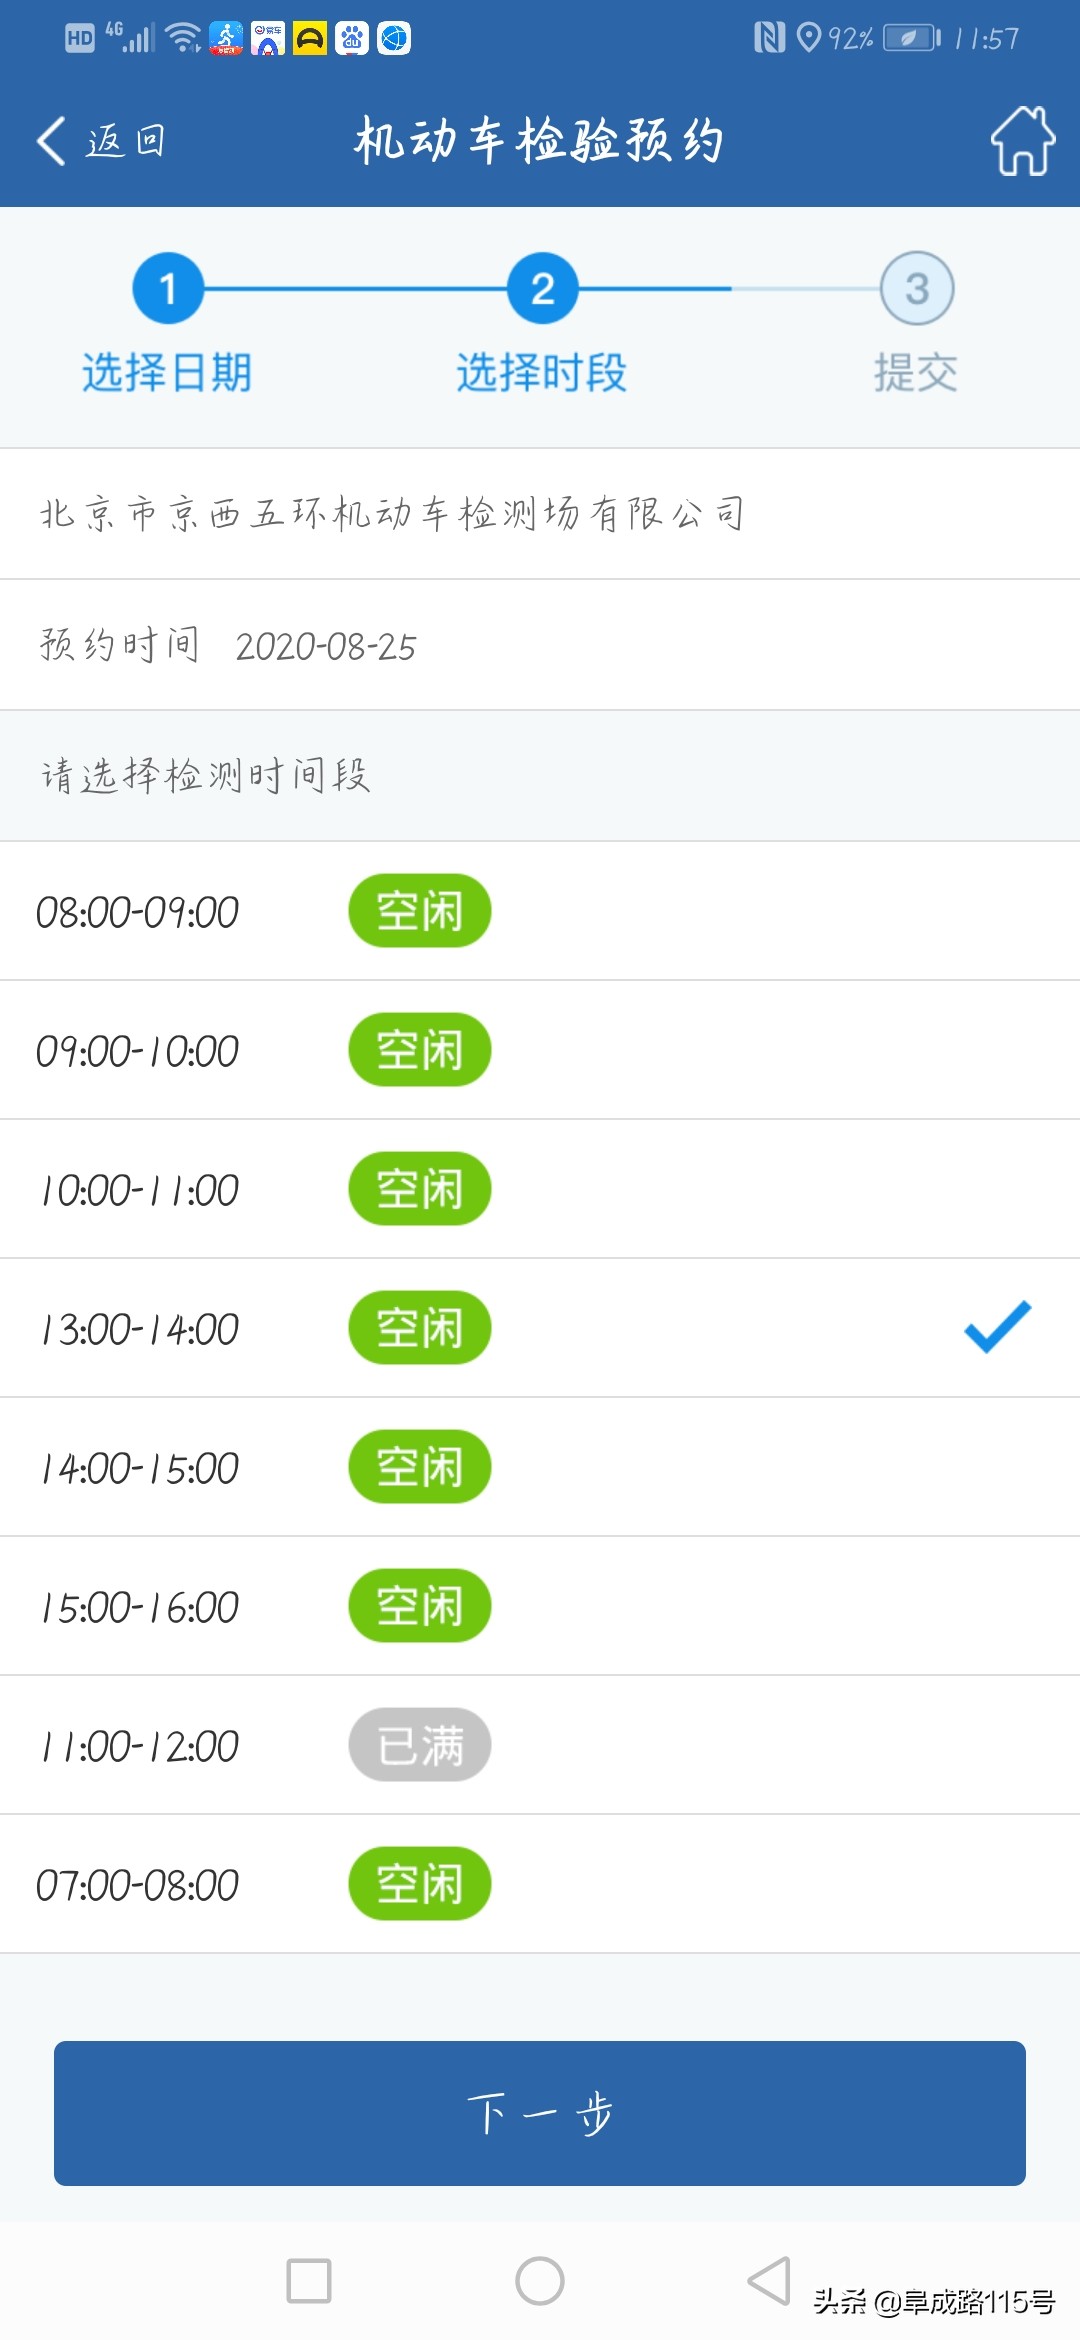Tap the full 已满 badge for 11:00-12:00
Screen dimensions: 1080x2340
pyautogui.click(x=419, y=1745)
